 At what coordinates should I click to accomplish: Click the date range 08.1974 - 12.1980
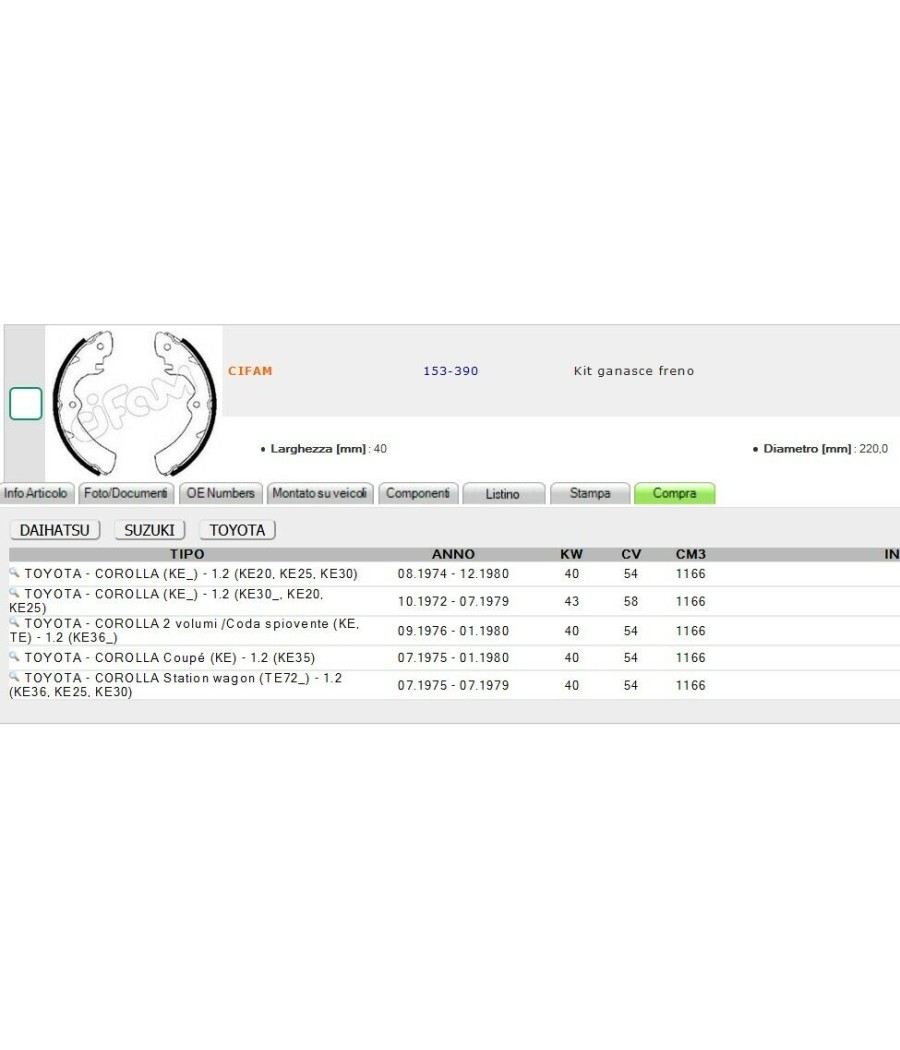pyautogui.click(x=453, y=574)
